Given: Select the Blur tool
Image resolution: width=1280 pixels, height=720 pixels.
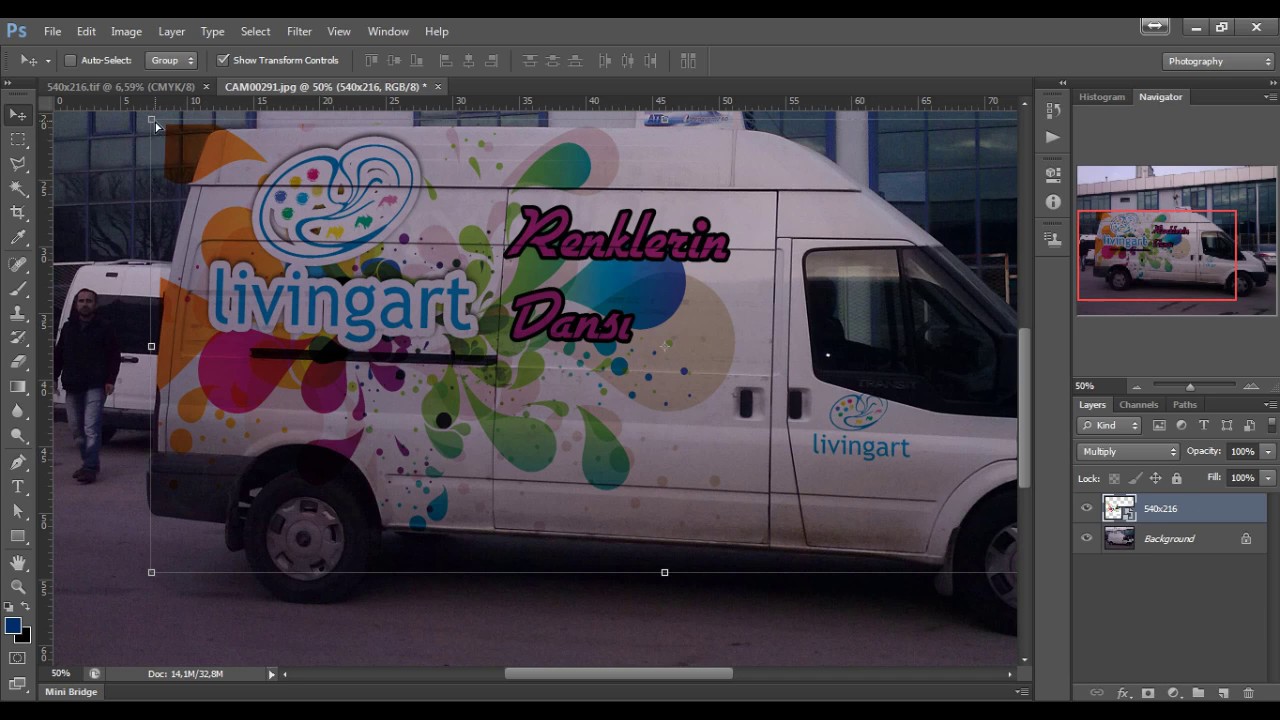Looking at the screenshot, I should pyautogui.click(x=18, y=411).
